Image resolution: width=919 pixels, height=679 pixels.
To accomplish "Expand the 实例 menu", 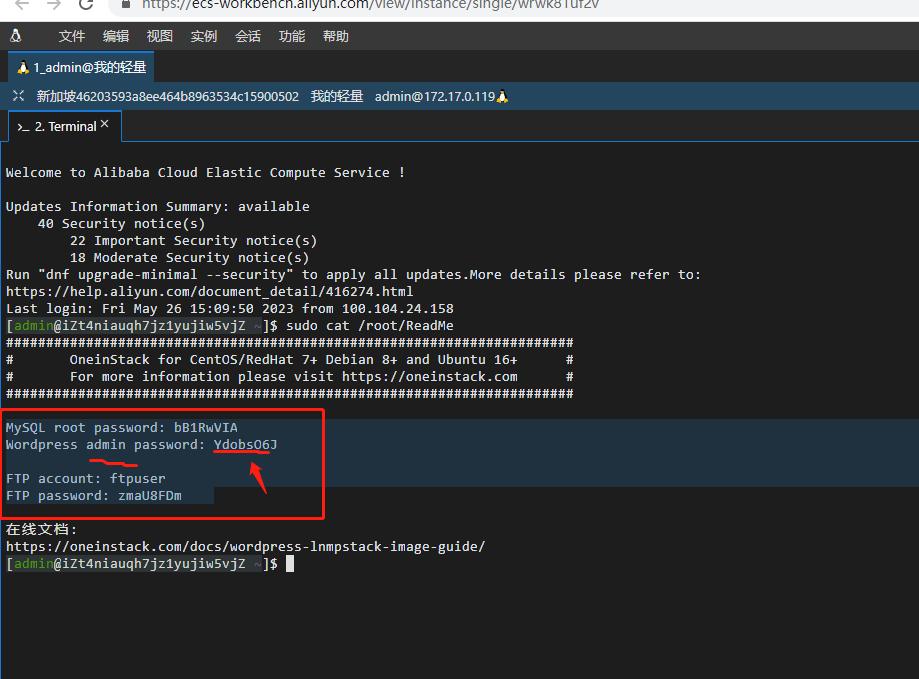I will pos(204,36).
